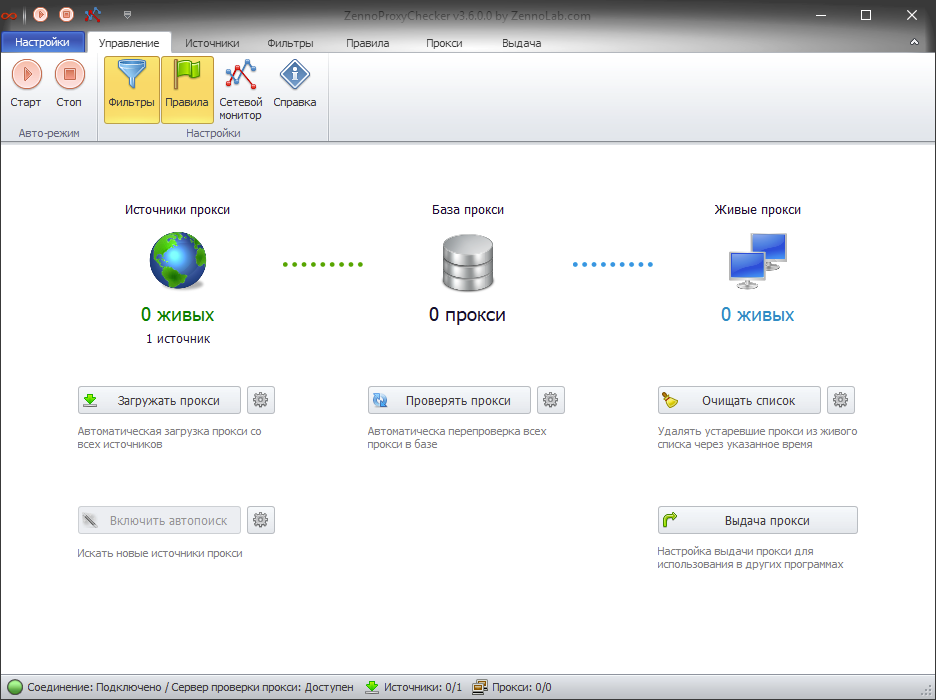Open the gear settings beside Очищать список
This screenshot has height=700, width=936.
click(841, 400)
